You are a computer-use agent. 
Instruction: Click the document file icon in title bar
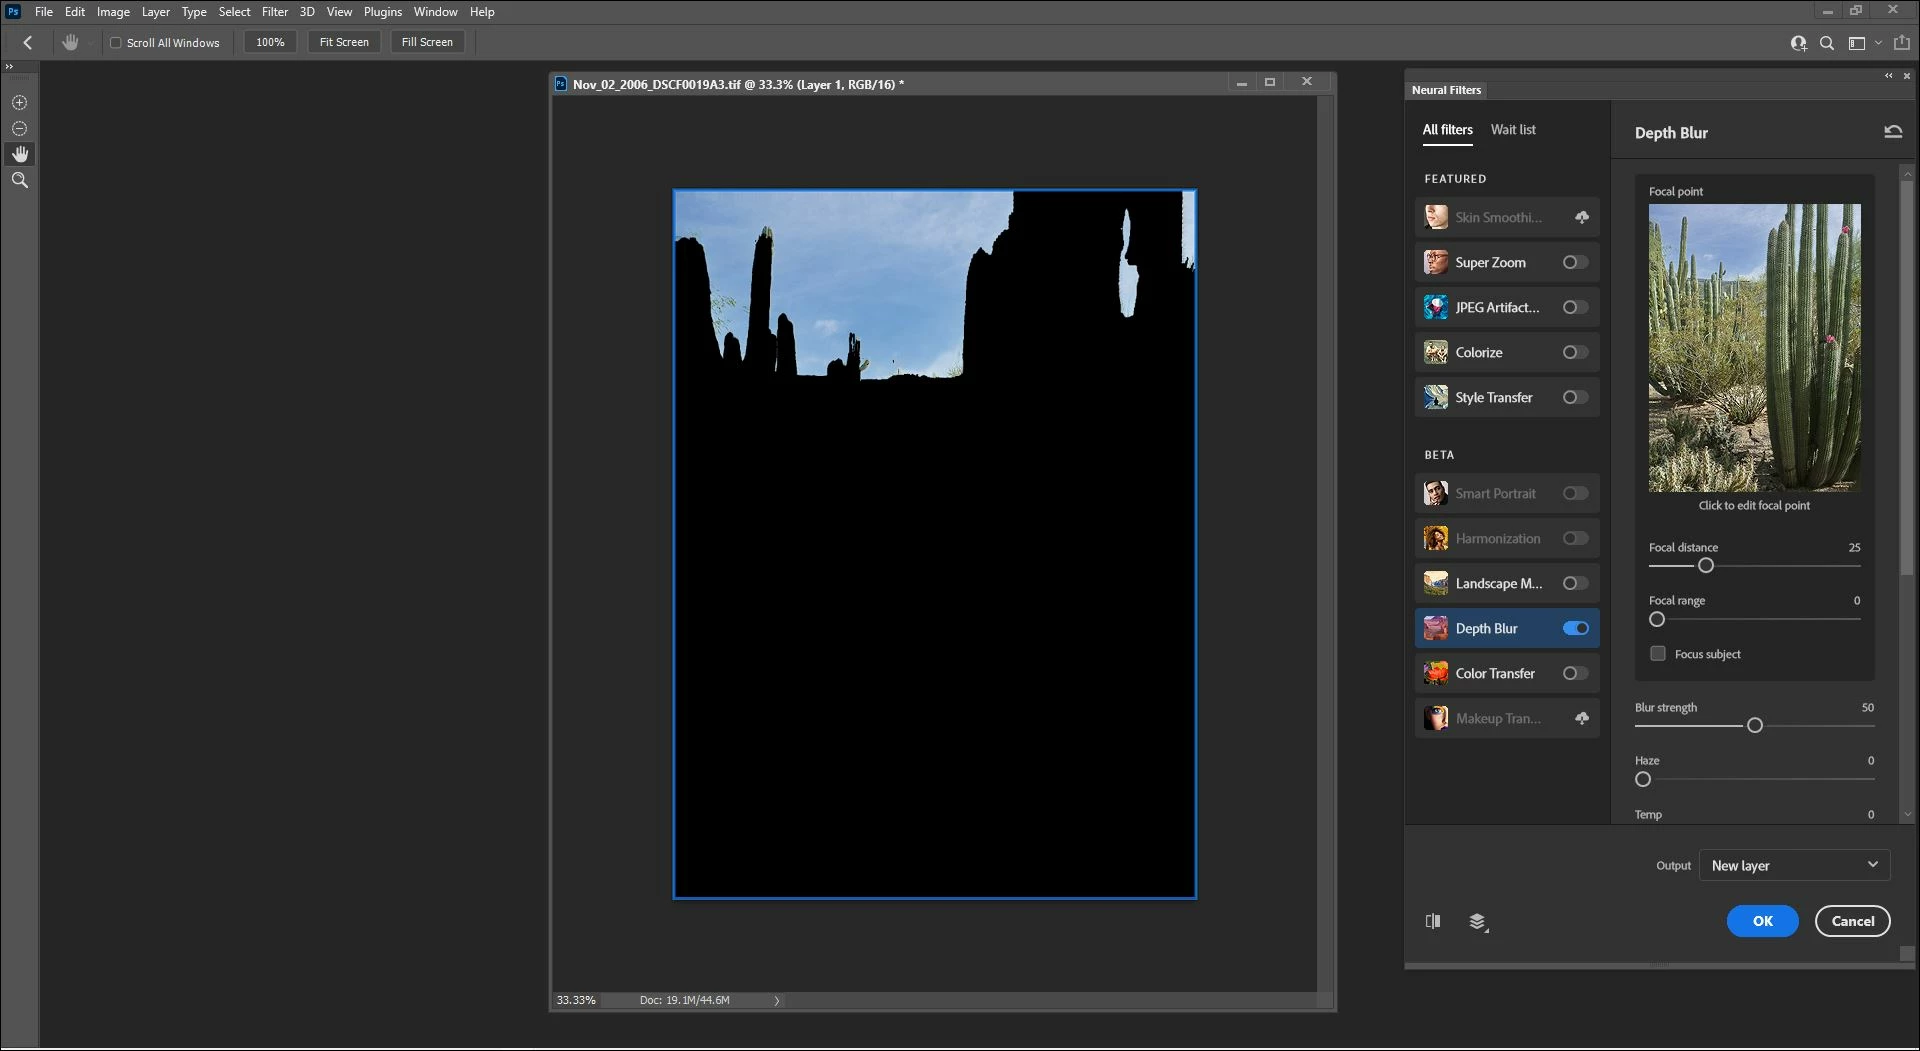coord(561,84)
